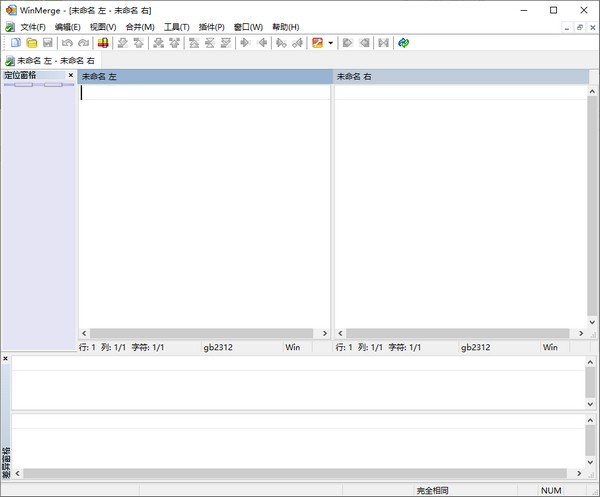Click the Refresh icon at toolbar end
600x497 pixels.
click(x=403, y=43)
